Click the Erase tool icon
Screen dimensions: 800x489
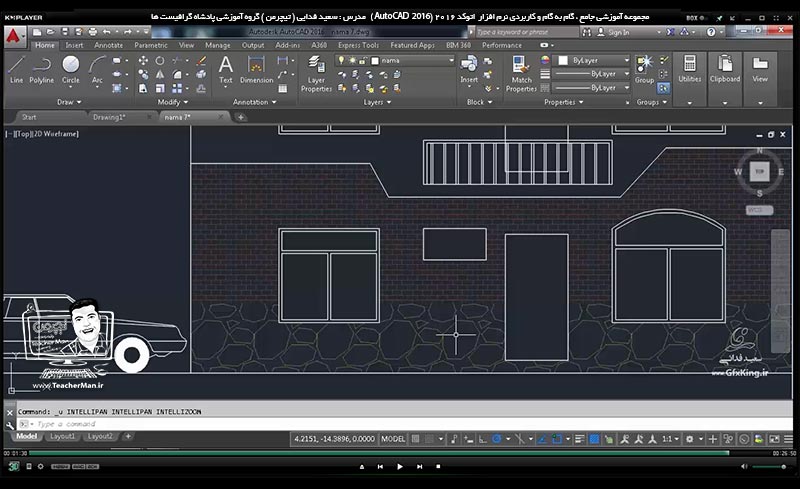coord(202,60)
